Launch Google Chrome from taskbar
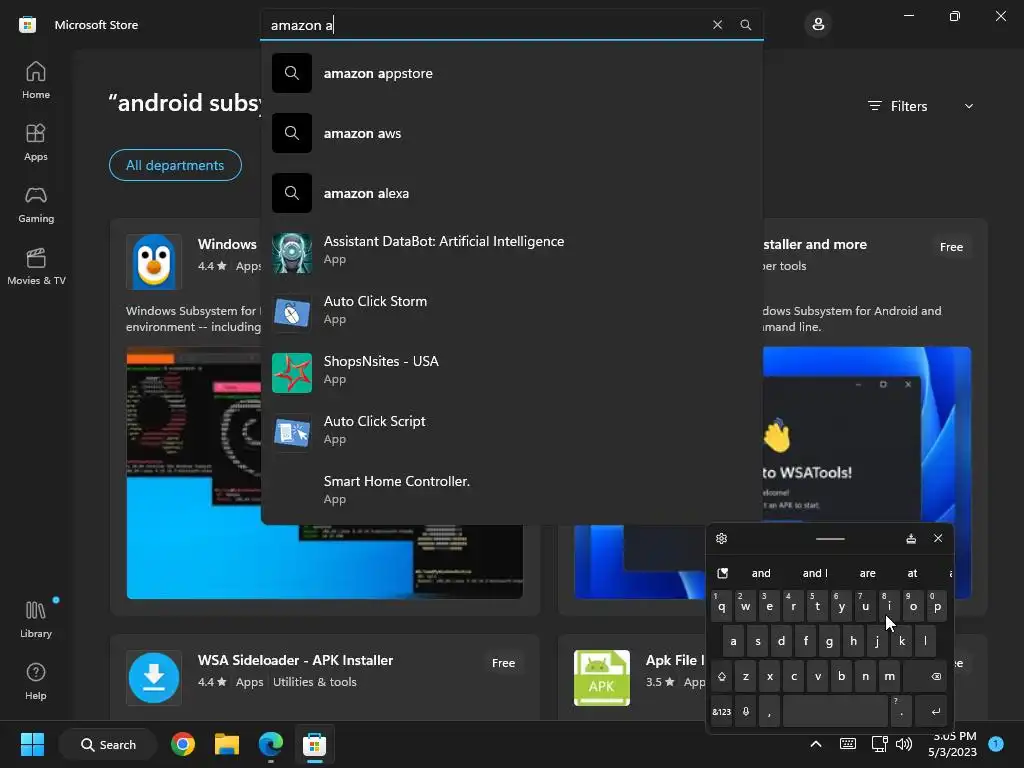This screenshot has height=768, width=1024. (x=183, y=744)
